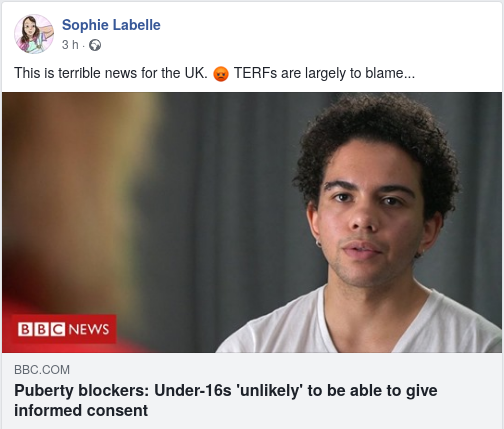The height and width of the screenshot is (429, 504).
Task: Click the 'informed consent' headline line
Action: (81, 410)
